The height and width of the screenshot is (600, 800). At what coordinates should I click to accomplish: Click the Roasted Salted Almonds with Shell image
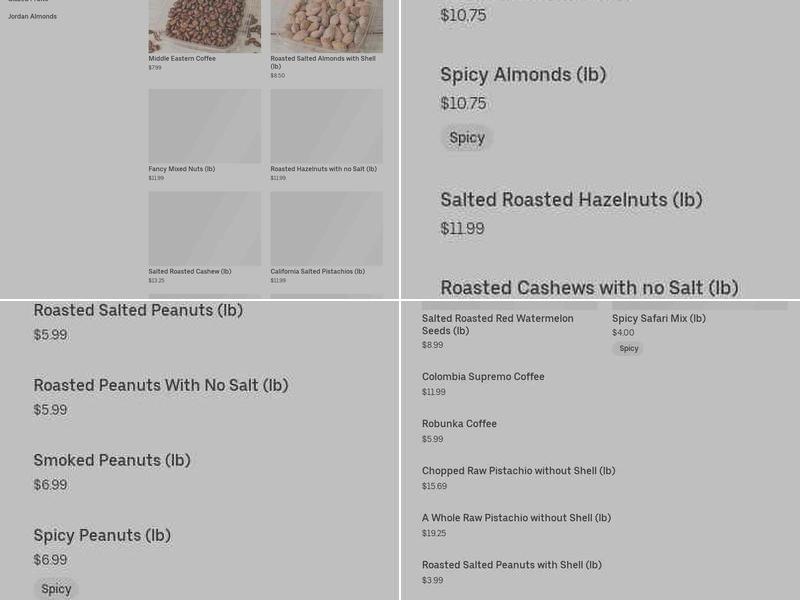point(326,25)
